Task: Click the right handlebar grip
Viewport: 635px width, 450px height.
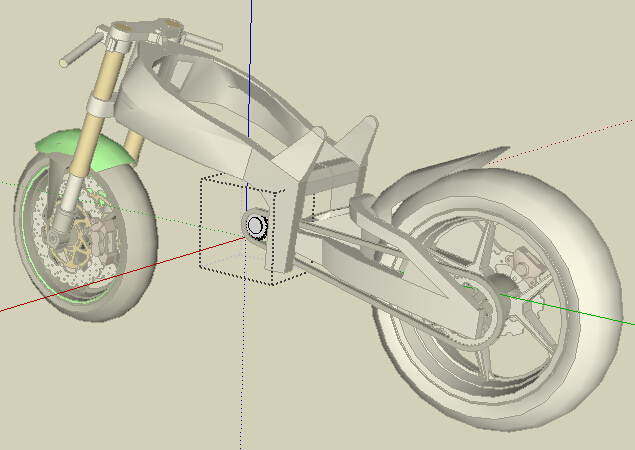Action: (202, 41)
